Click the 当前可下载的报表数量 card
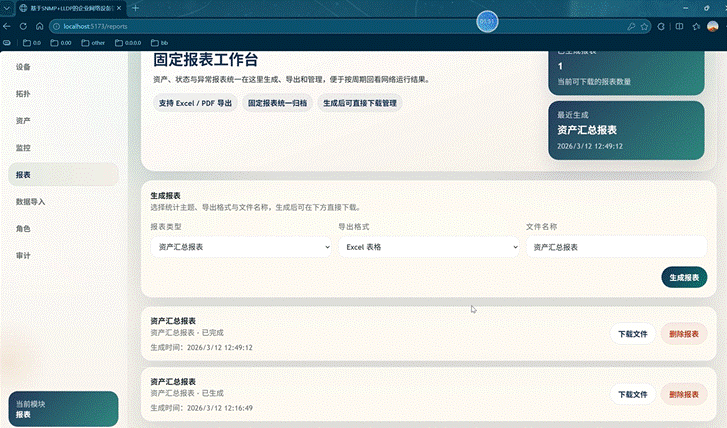 pyautogui.click(x=626, y=72)
